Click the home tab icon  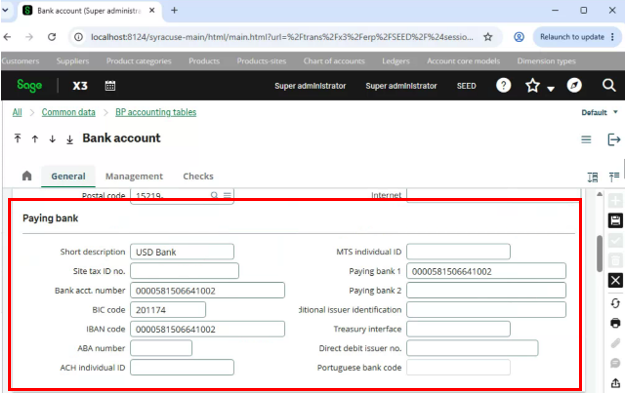pos(27,176)
